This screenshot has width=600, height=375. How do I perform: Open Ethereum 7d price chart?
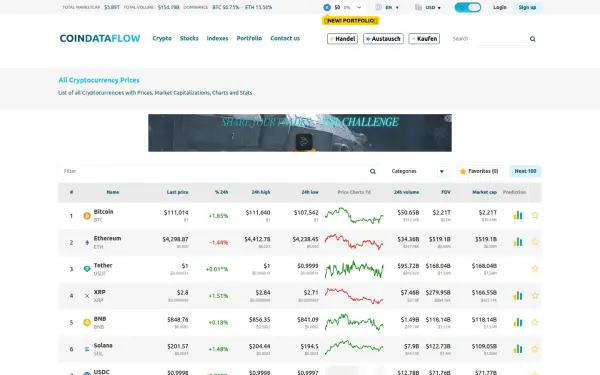pyautogui.click(x=354, y=242)
